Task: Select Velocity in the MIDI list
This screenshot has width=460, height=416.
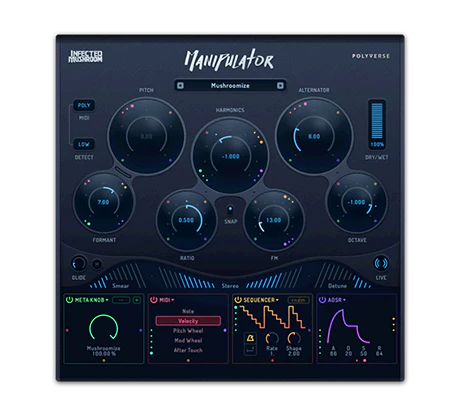Action: pyautogui.click(x=188, y=321)
